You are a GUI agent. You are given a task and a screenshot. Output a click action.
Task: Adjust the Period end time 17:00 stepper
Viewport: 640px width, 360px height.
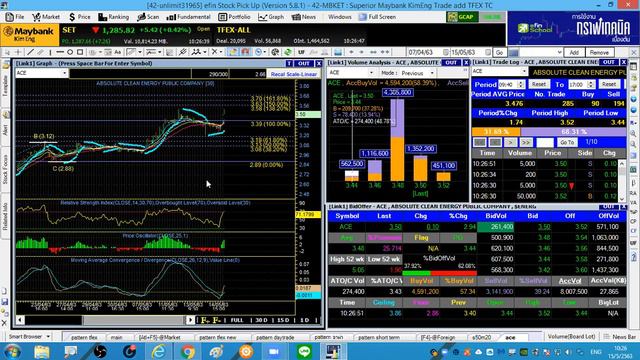(591, 84)
